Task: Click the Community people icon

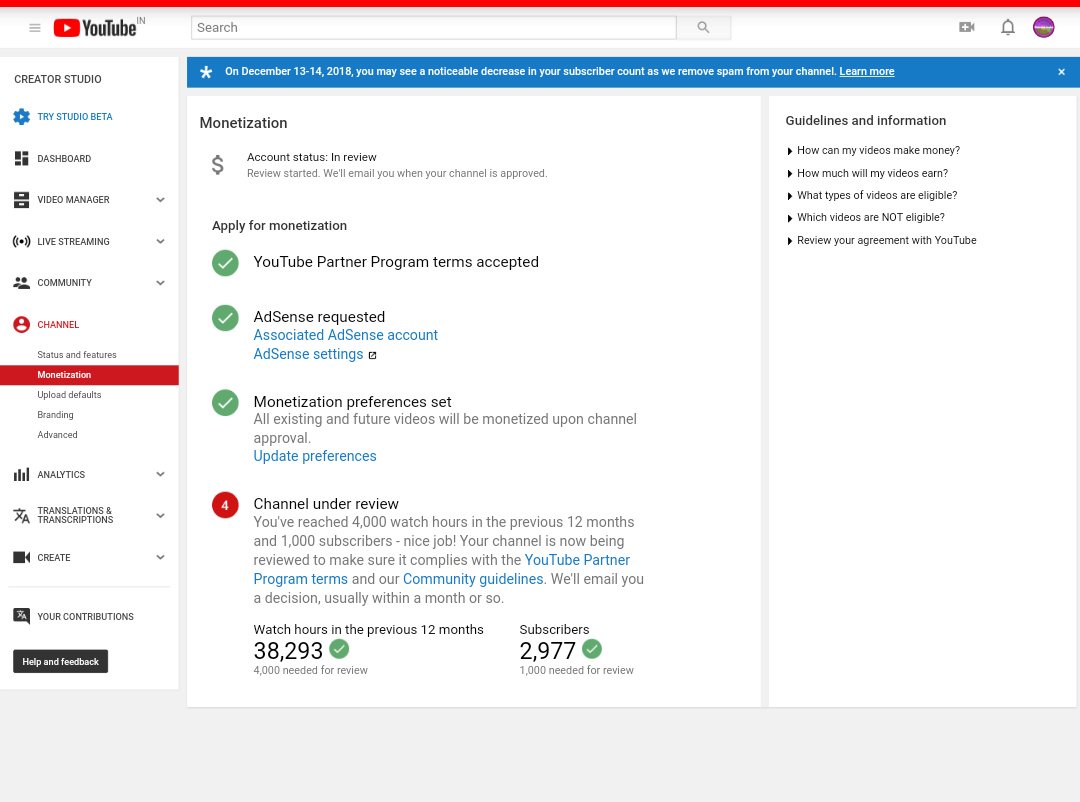Action: point(21,282)
